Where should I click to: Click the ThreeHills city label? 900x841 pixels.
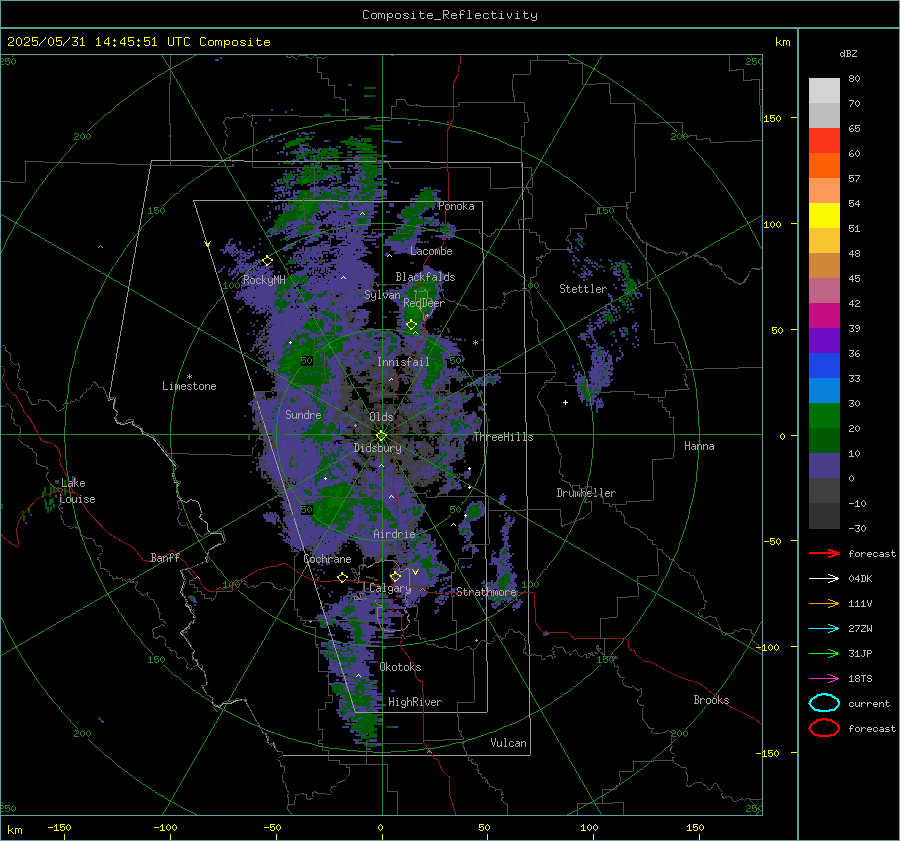[503, 437]
